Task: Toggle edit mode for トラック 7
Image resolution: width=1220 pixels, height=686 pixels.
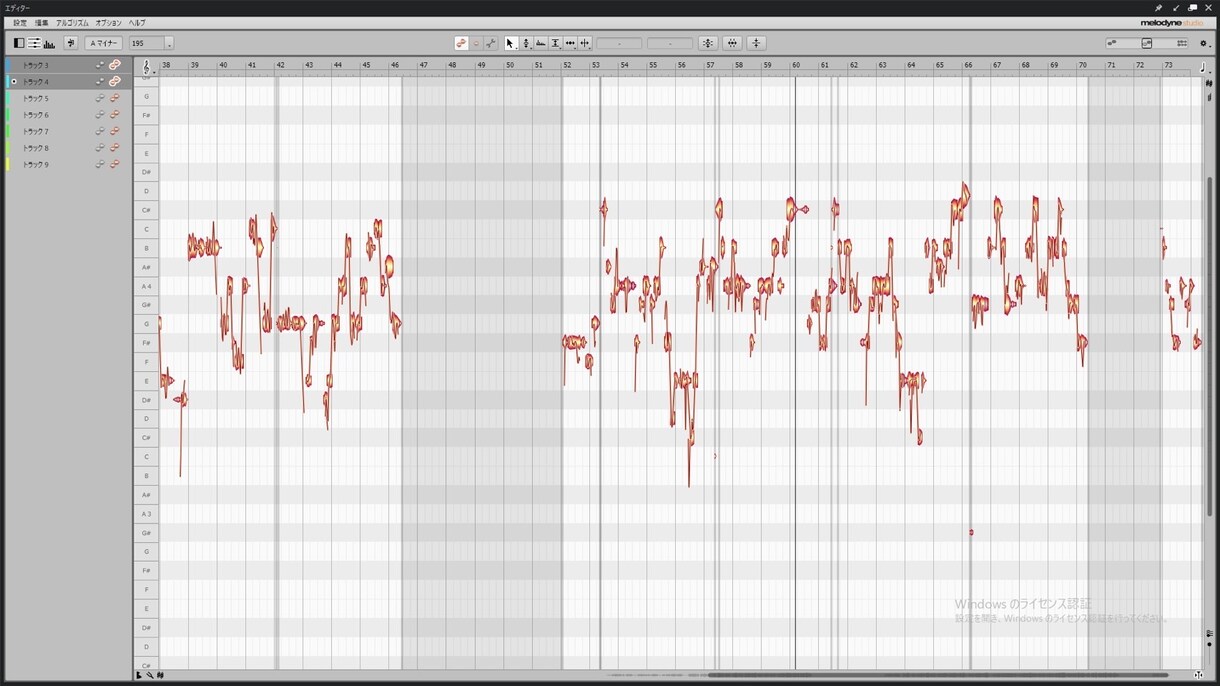Action: pos(115,131)
